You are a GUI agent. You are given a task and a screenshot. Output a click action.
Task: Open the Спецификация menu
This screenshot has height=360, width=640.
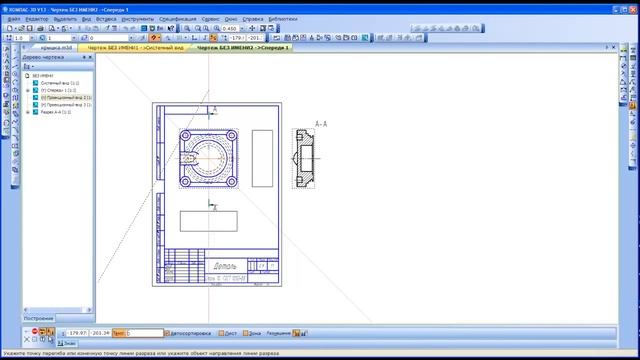click(178, 19)
